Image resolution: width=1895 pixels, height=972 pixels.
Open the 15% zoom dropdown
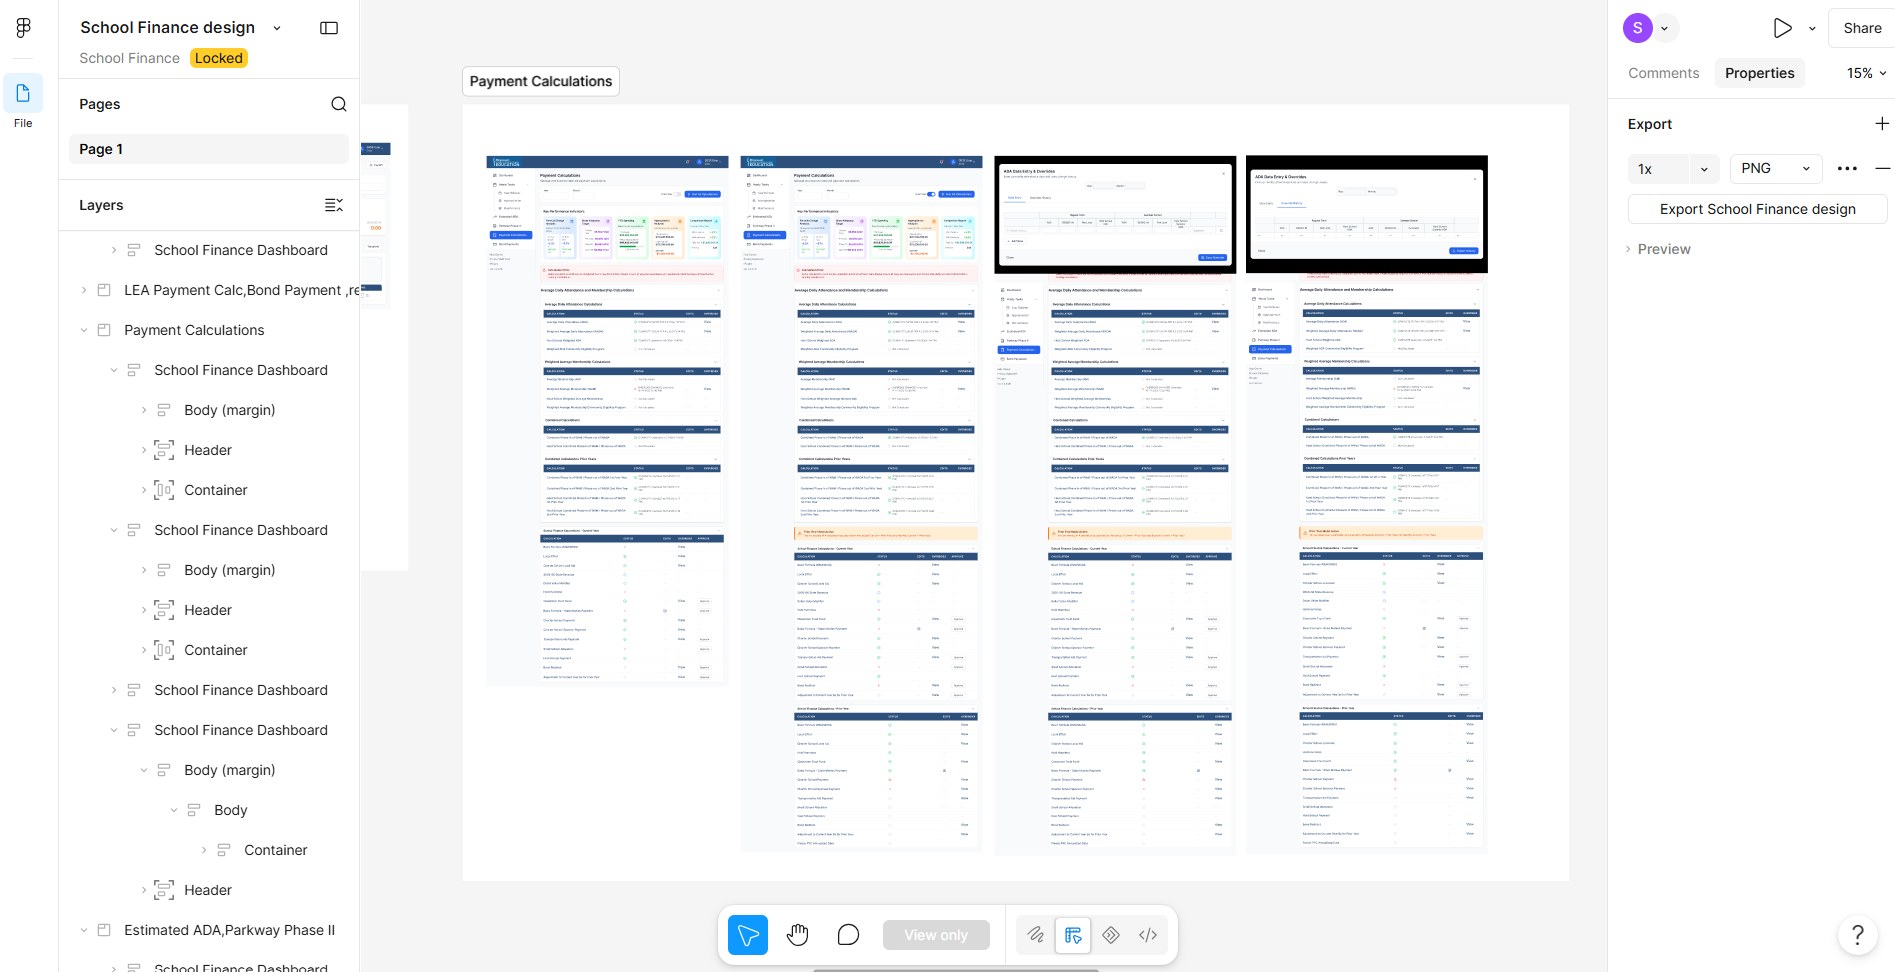(x=1866, y=73)
